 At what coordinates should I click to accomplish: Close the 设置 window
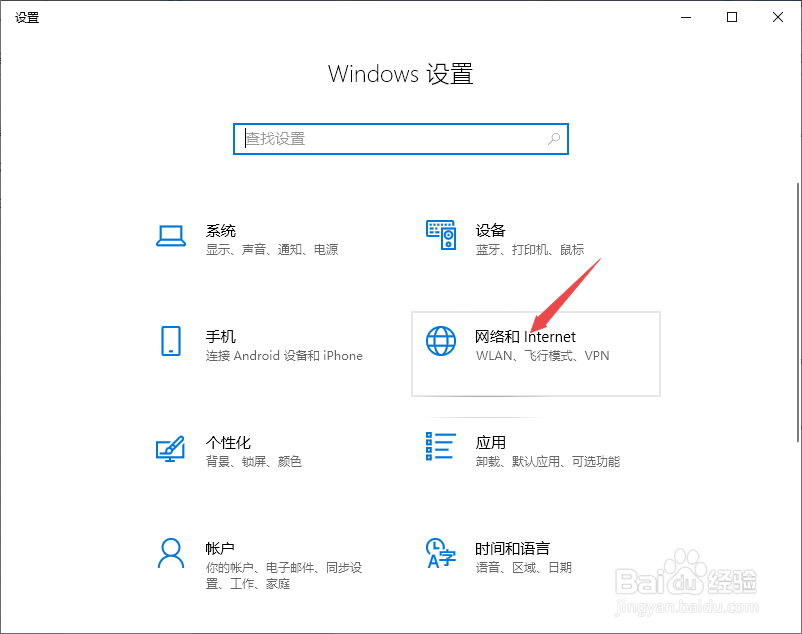pyautogui.click(x=778, y=17)
